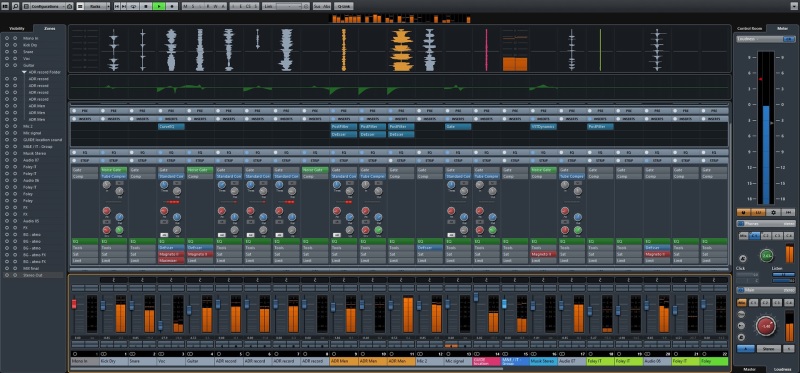Click the CurveEQ insert on Voc channel

coord(171,127)
